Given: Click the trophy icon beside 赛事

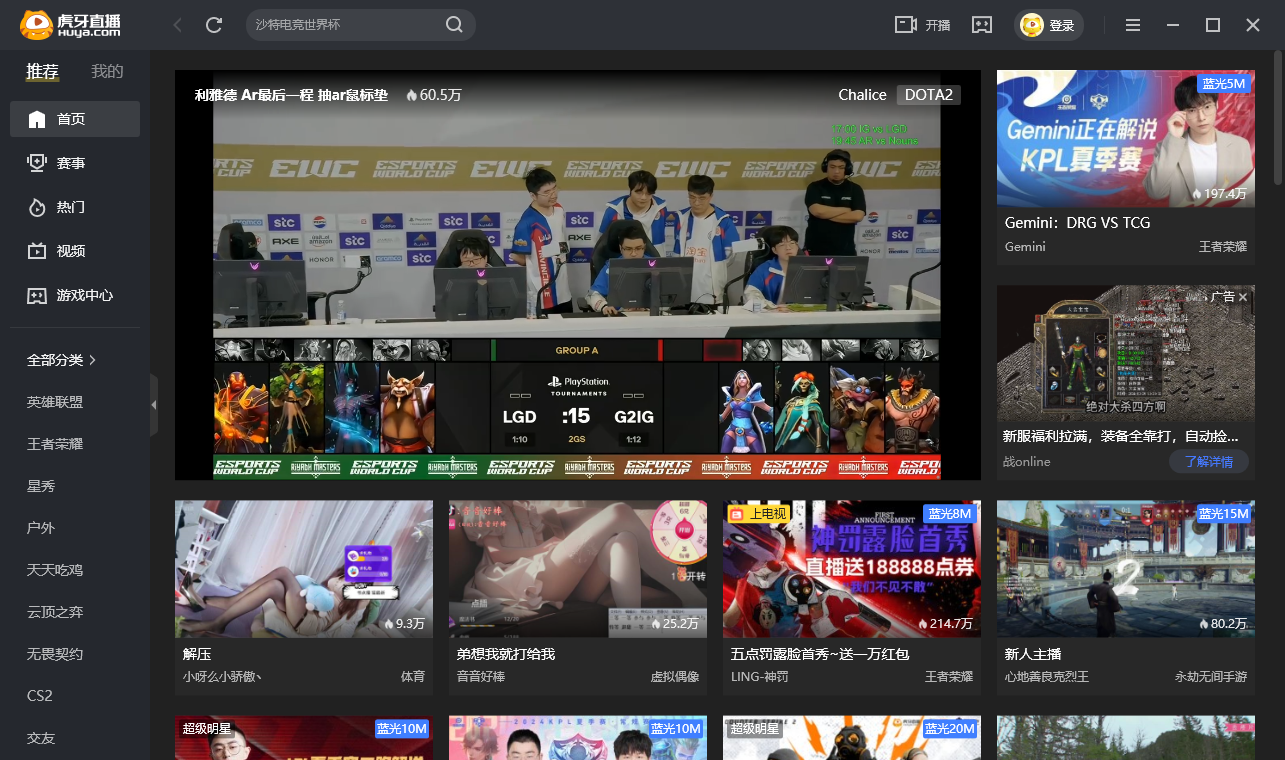Looking at the screenshot, I should [x=37, y=163].
